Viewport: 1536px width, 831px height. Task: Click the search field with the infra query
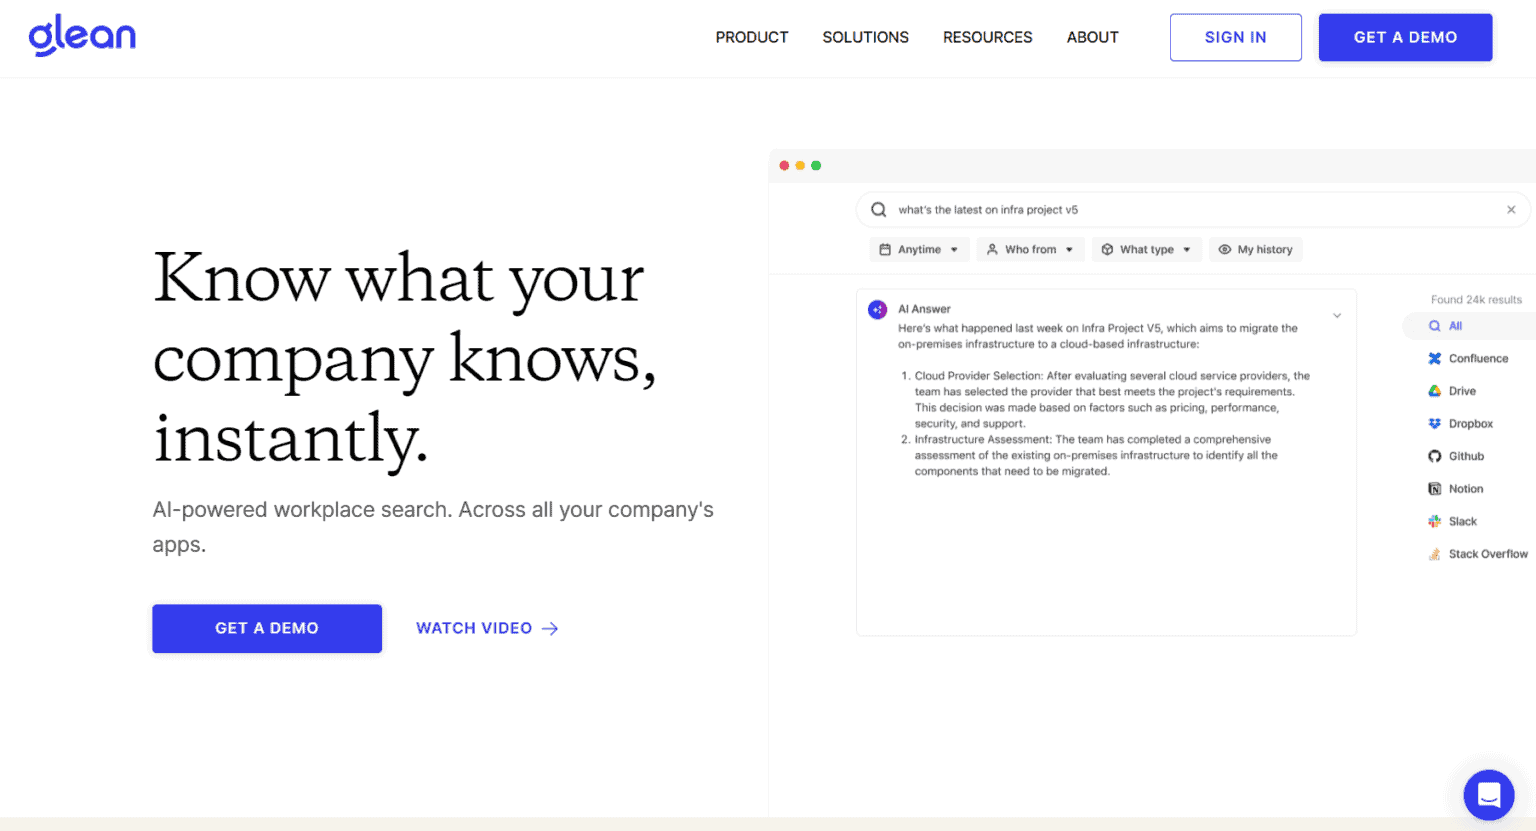(1193, 210)
